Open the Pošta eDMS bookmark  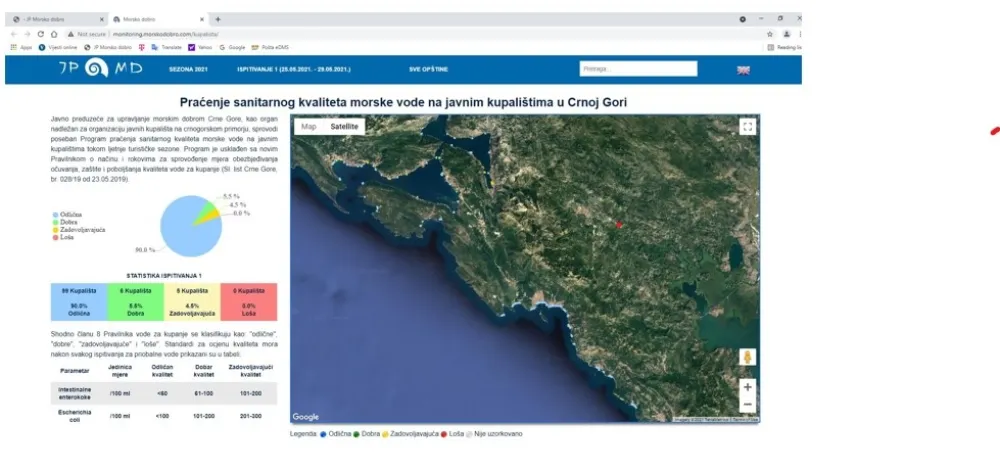coord(270,47)
